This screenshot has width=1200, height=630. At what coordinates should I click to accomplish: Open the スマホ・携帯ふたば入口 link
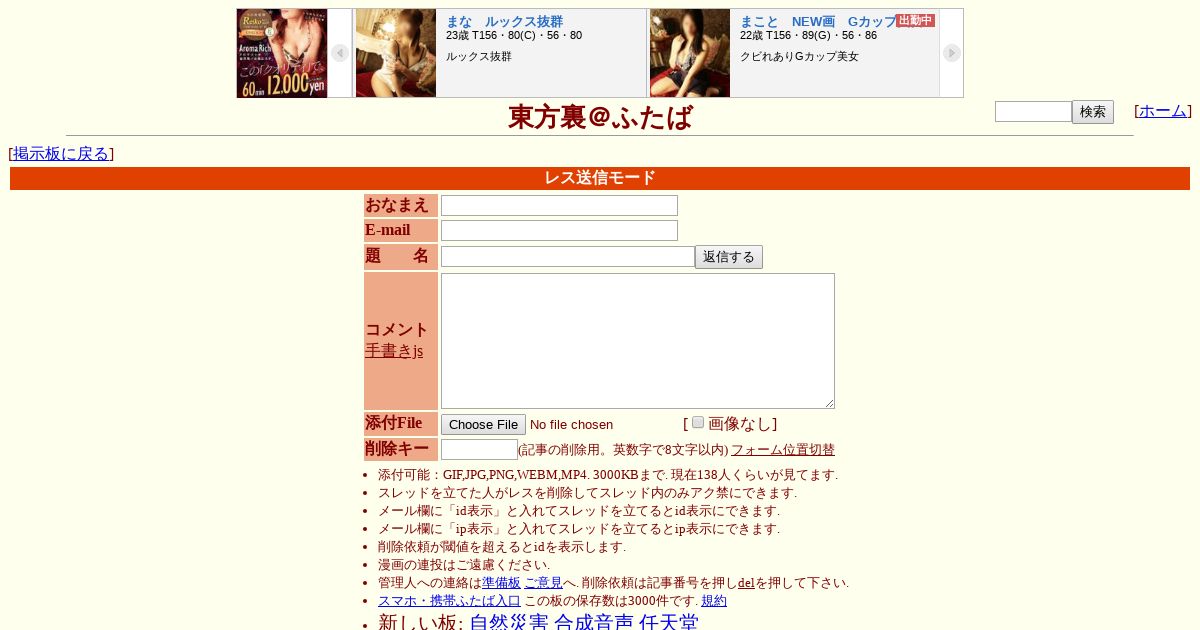pyautogui.click(x=449, y=601)
